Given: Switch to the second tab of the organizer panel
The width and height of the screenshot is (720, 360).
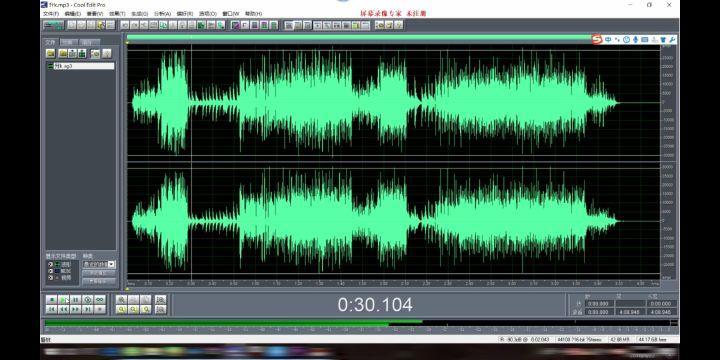Looking at the screenshot, I should click(68, 42).
